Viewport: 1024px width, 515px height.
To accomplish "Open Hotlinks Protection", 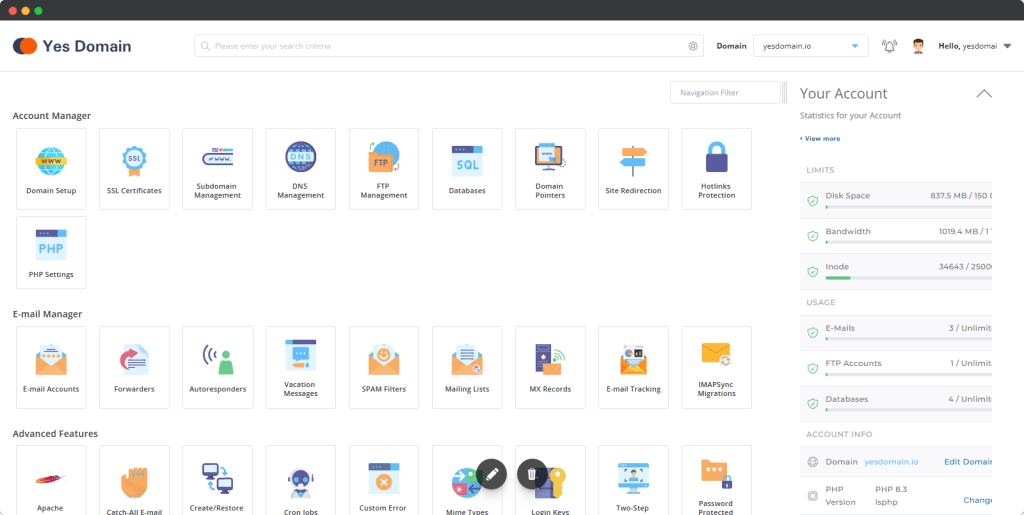I will [x=716, y=169].
